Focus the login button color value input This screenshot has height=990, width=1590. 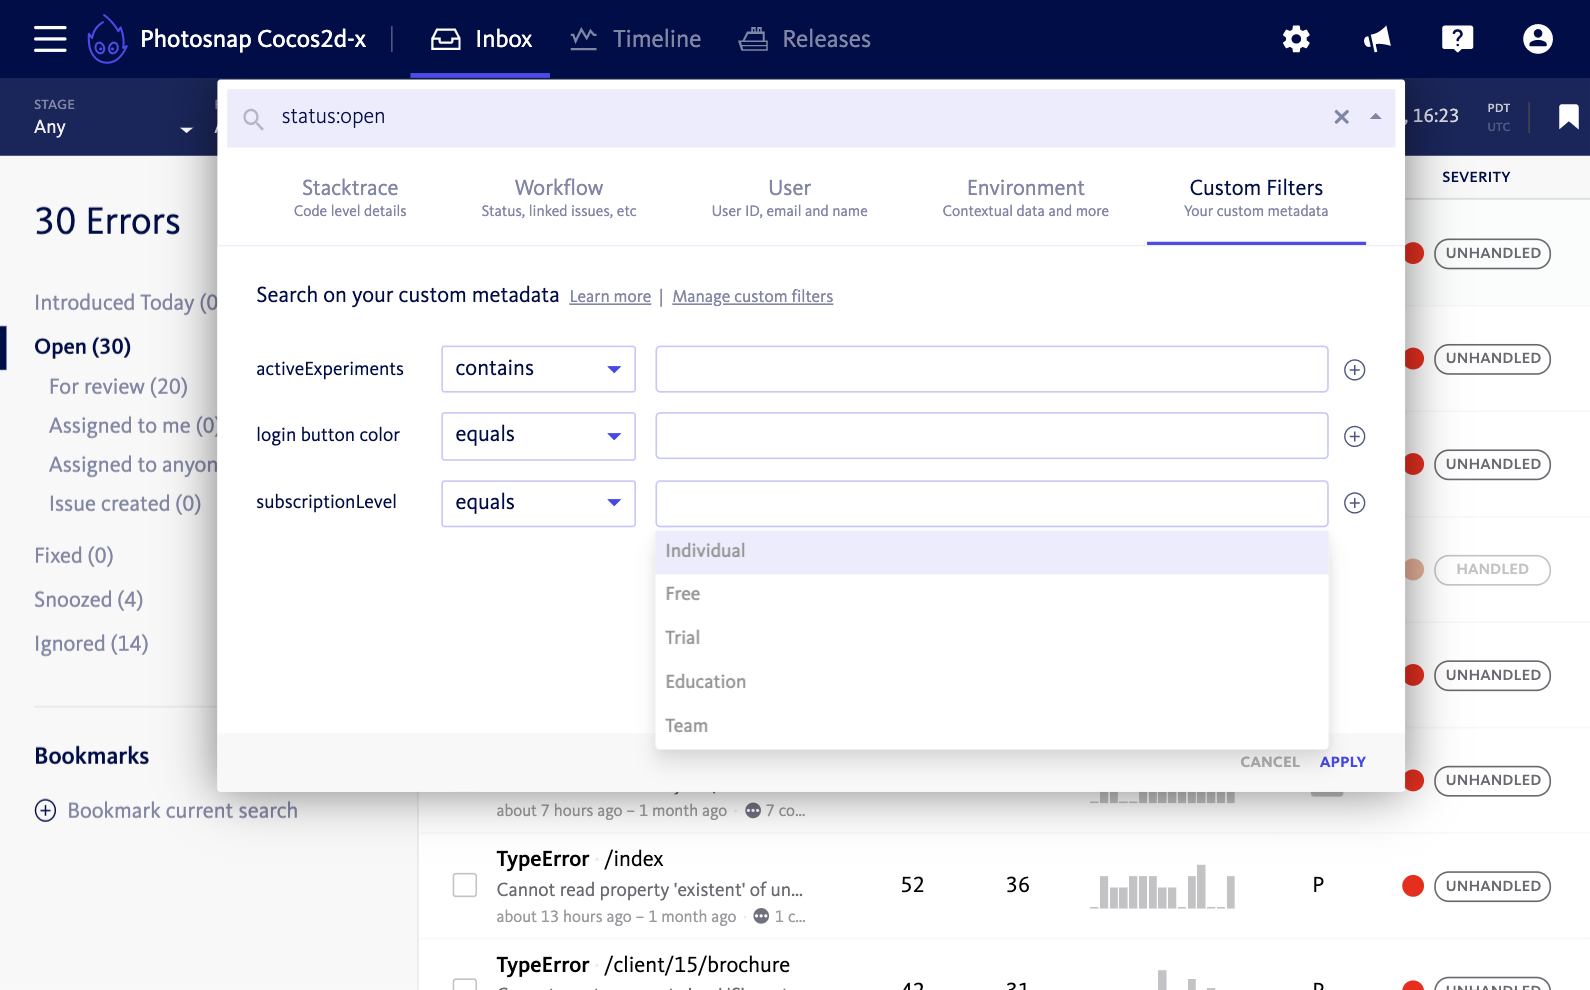(991, 435)
